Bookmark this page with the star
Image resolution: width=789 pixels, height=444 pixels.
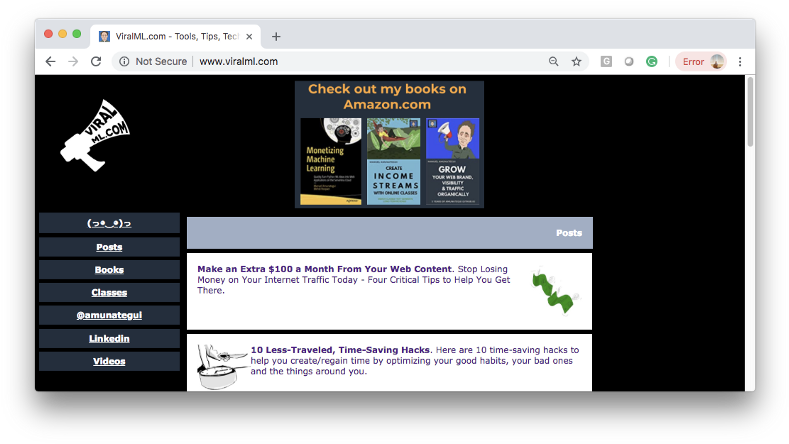click(577, 61)
